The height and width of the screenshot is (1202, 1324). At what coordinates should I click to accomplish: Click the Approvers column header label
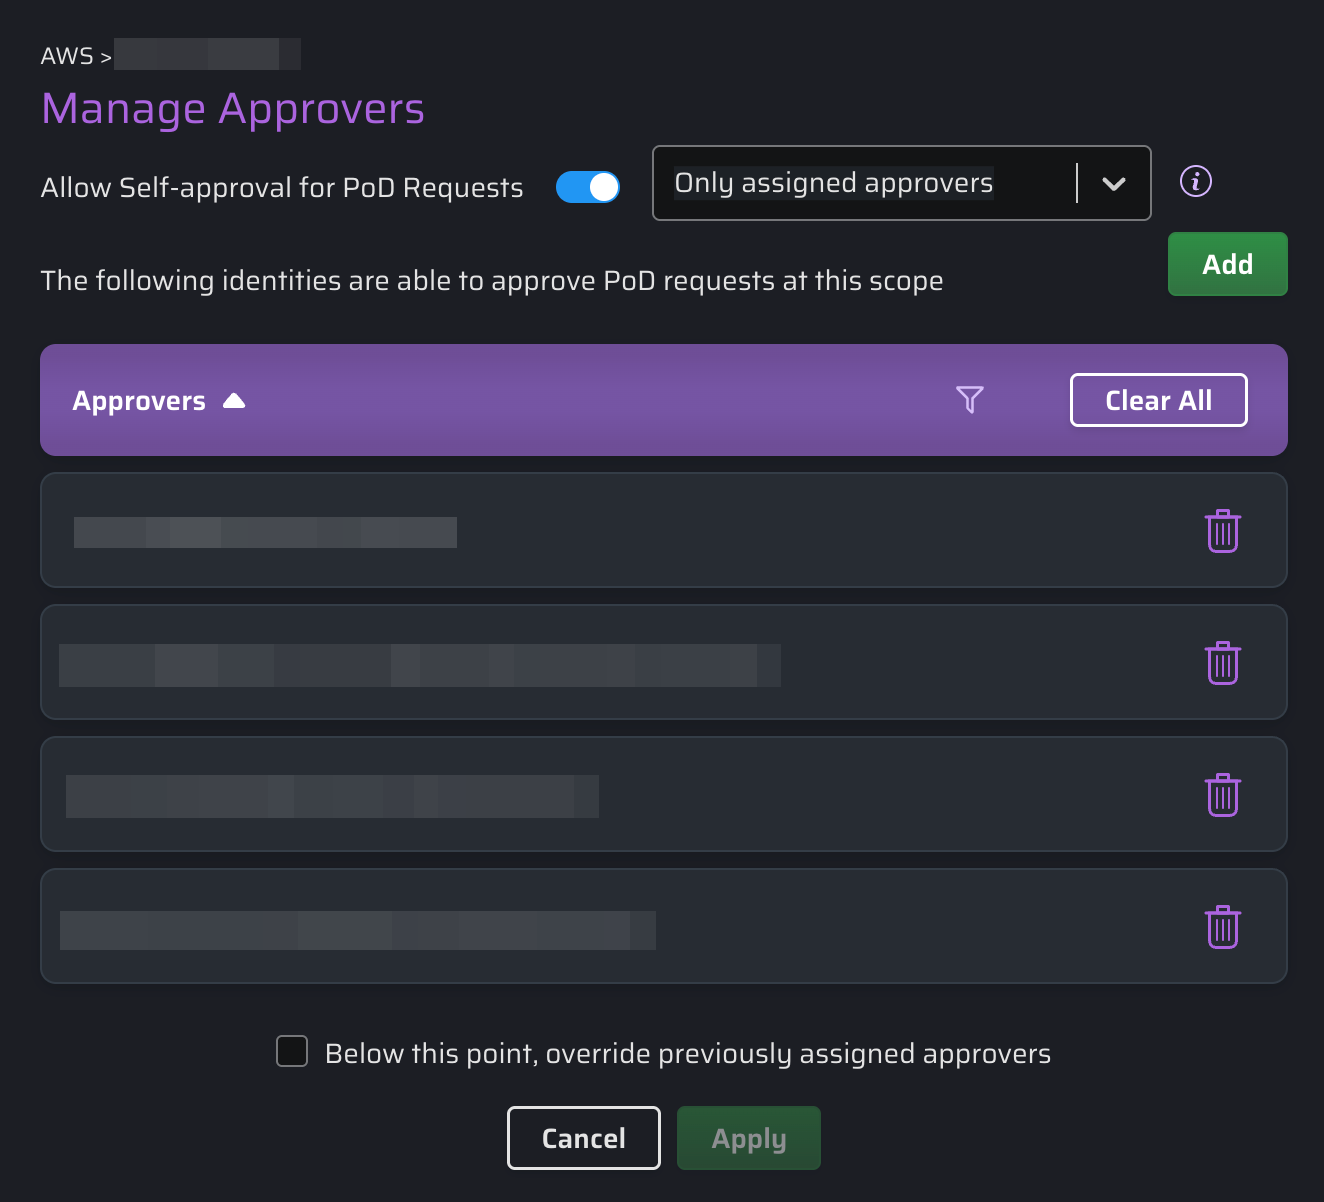click(x=139, y=401)
